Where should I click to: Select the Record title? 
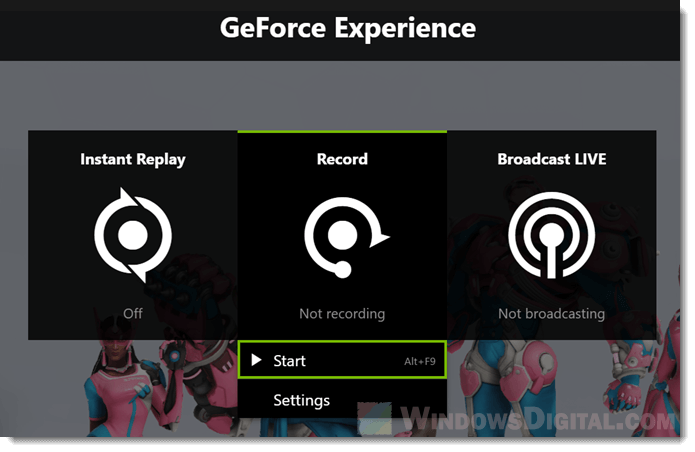(342, 159)
